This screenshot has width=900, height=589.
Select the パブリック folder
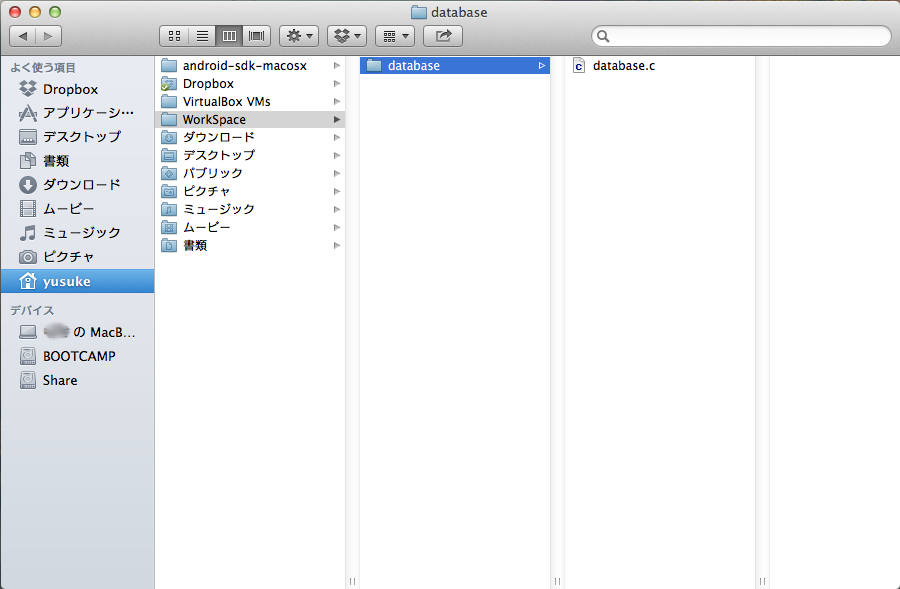[250, 173]
